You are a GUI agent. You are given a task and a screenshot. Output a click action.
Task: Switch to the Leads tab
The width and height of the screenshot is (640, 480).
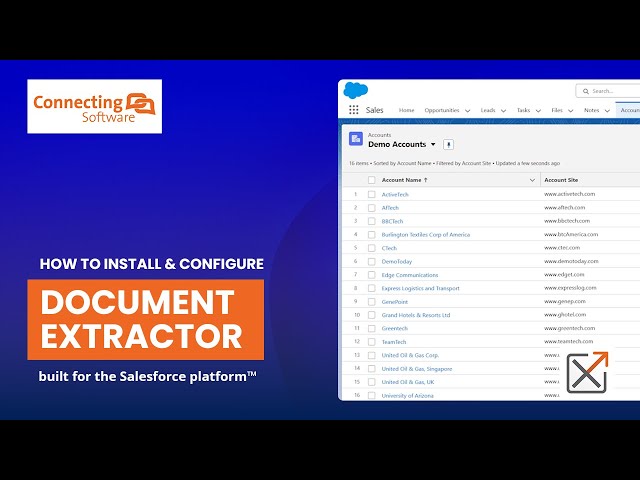tap(488, 110)
